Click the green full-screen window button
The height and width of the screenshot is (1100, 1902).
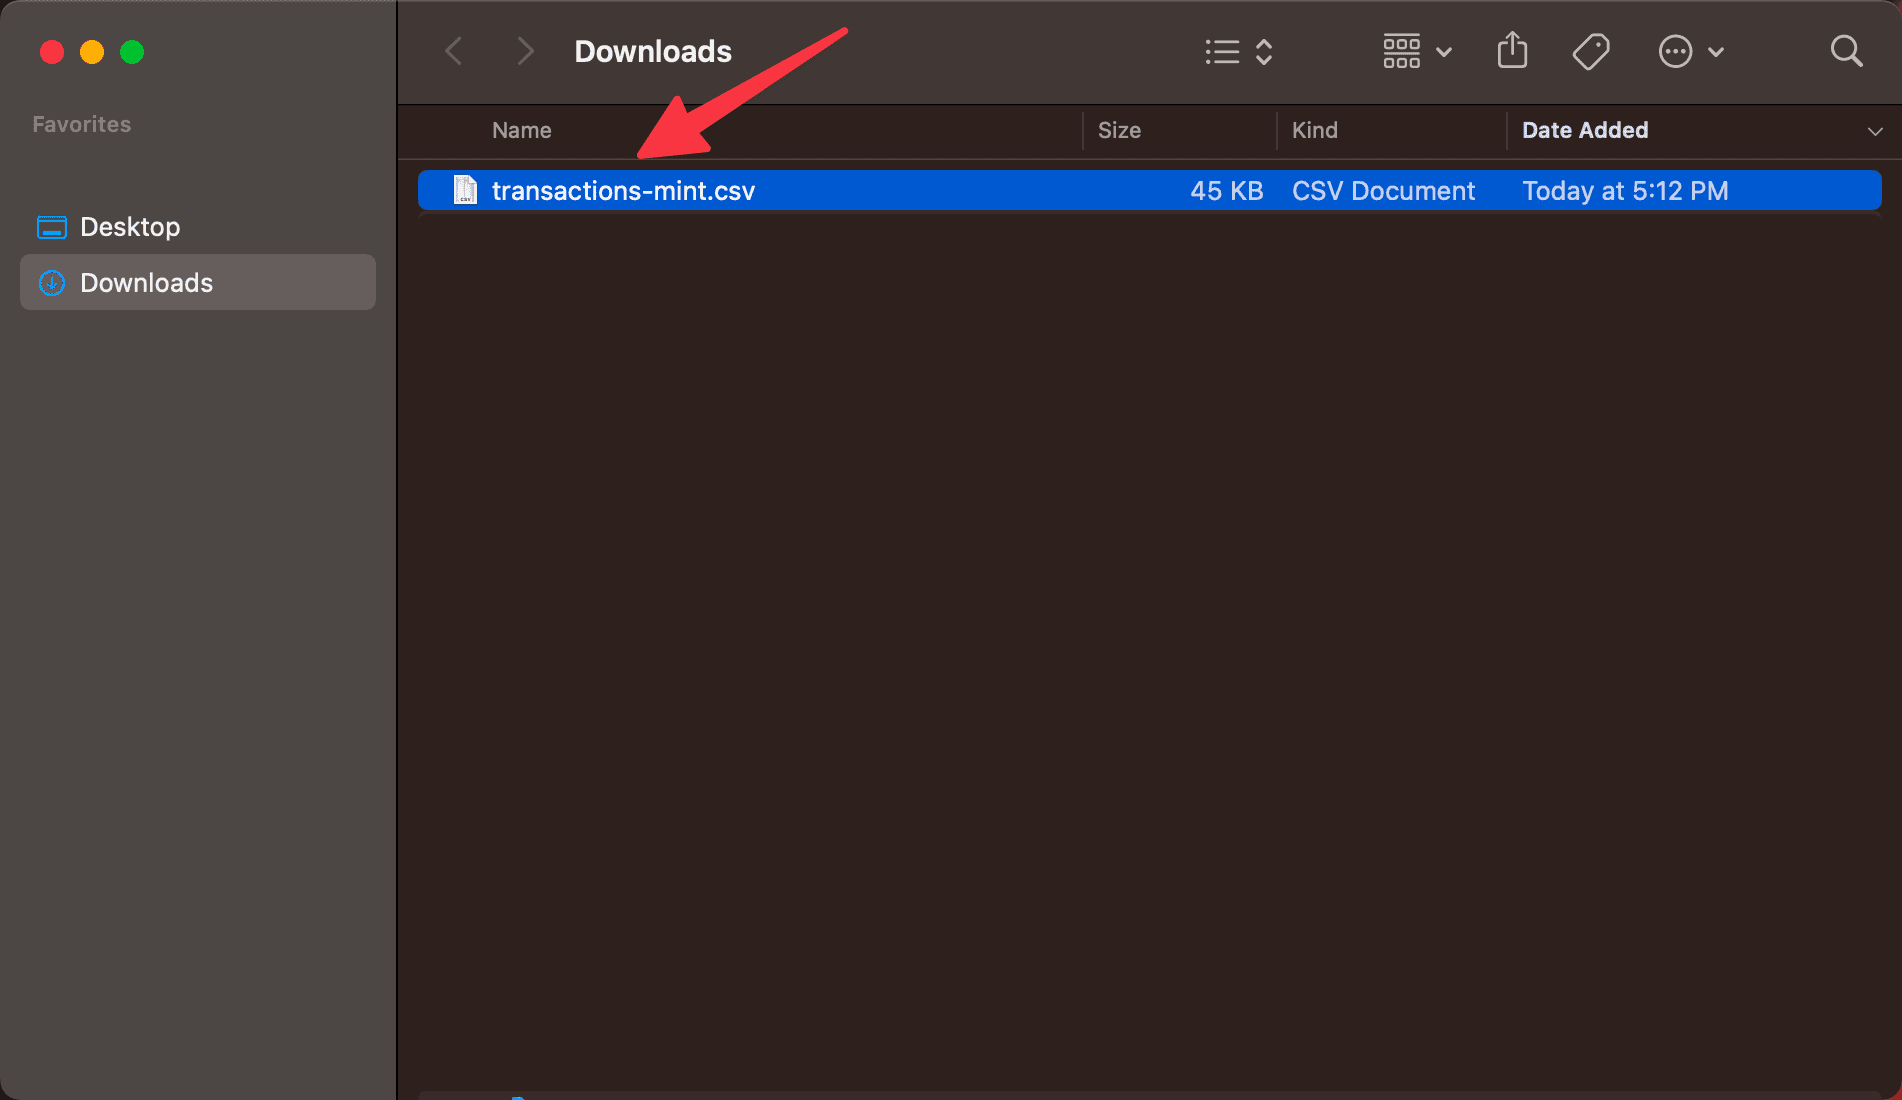pyautogui.click(x=132, y=52)
